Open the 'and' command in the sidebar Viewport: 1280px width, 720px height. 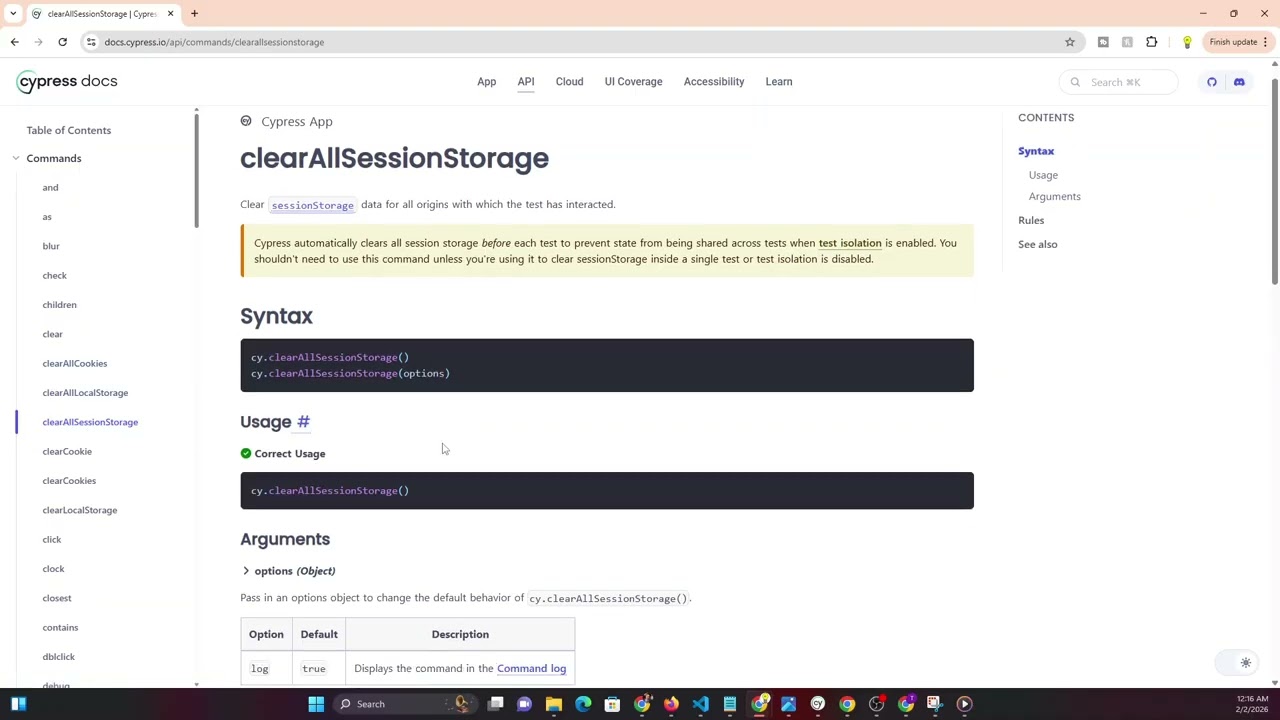tap(50, 188)
